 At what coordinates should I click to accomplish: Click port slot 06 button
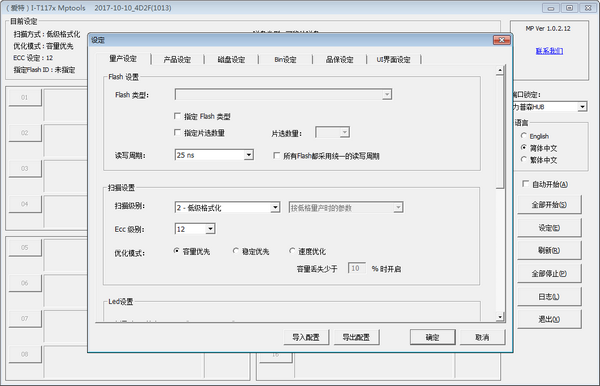click(25, 283)
